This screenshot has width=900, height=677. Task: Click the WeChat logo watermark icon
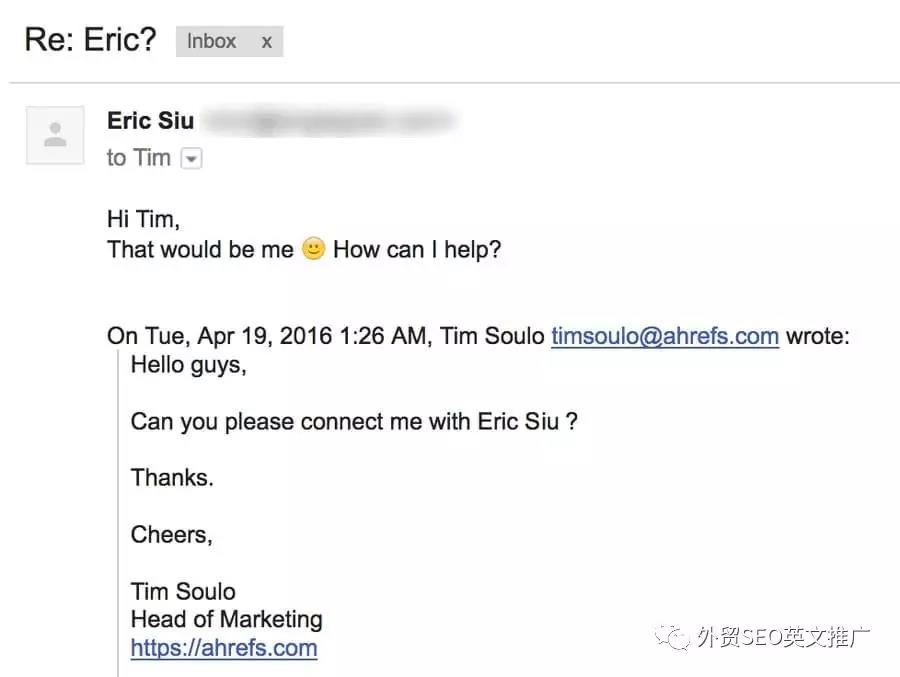[672, 637]
